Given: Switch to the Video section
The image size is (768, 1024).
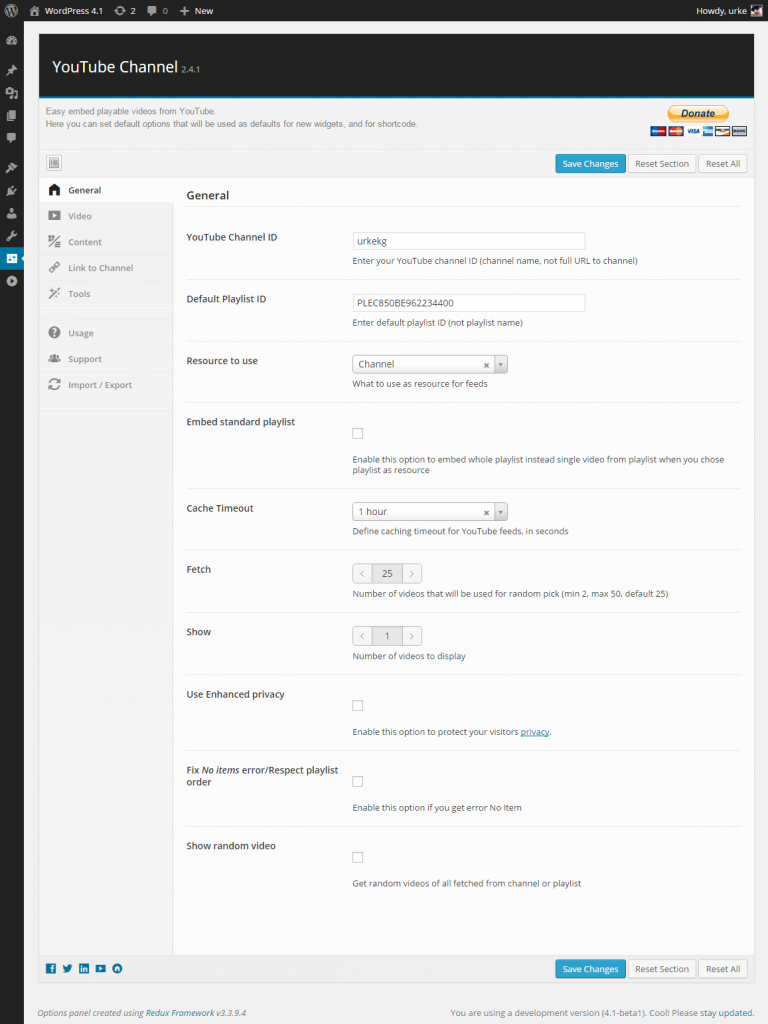Looking at the screenshot, I should [x=106, y=216].
